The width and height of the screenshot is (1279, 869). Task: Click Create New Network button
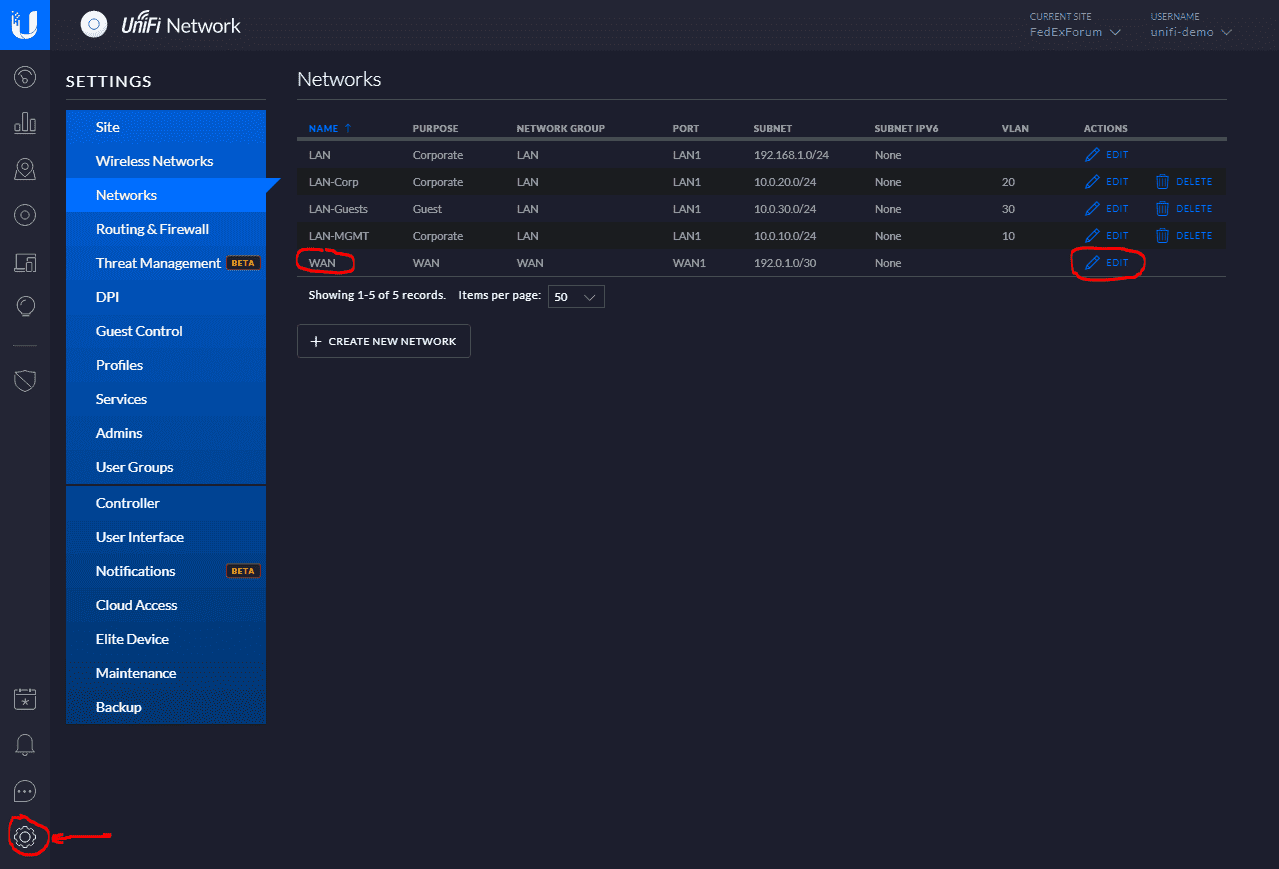384,341
